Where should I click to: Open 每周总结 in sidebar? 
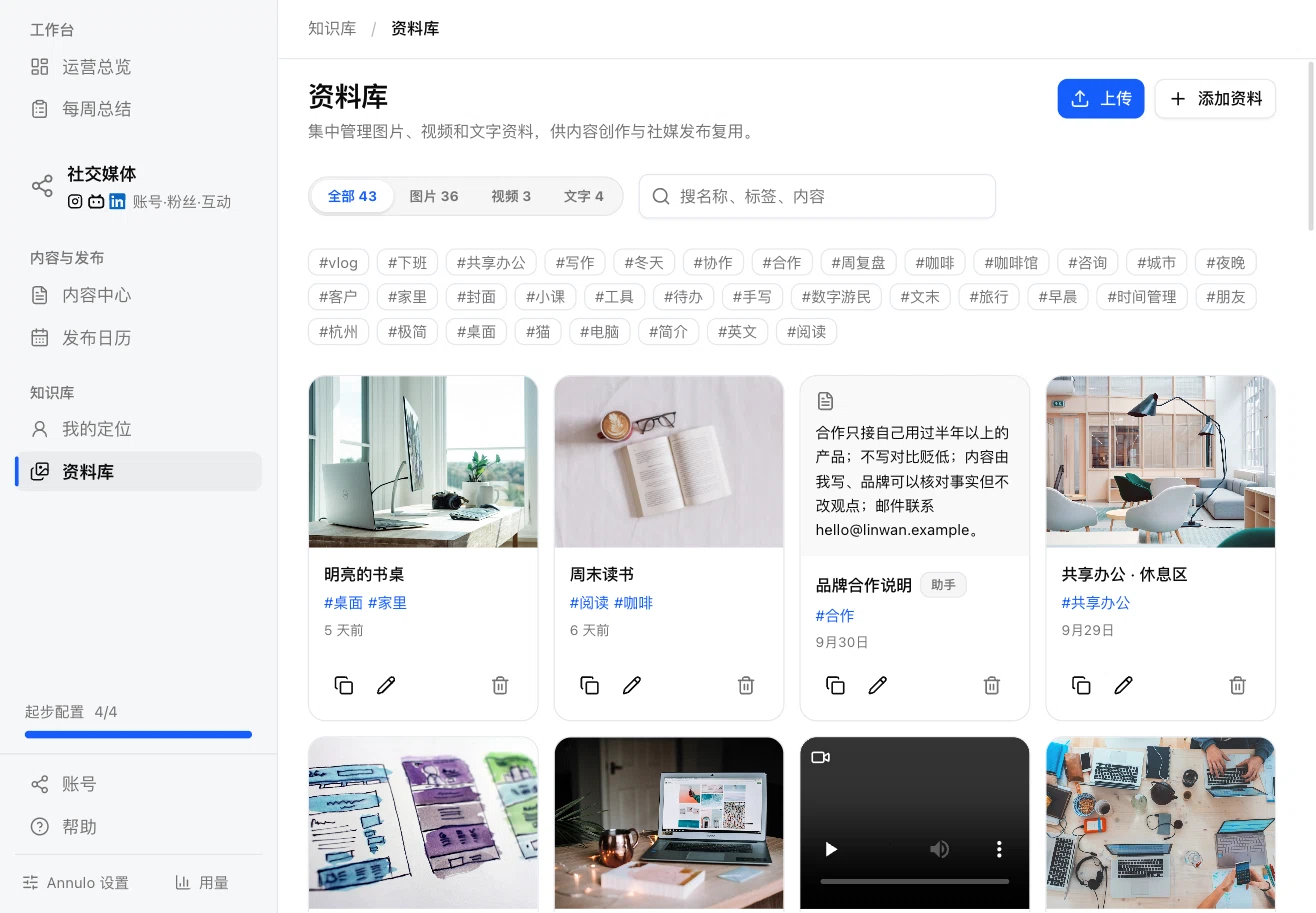click(x=138, y=109)
